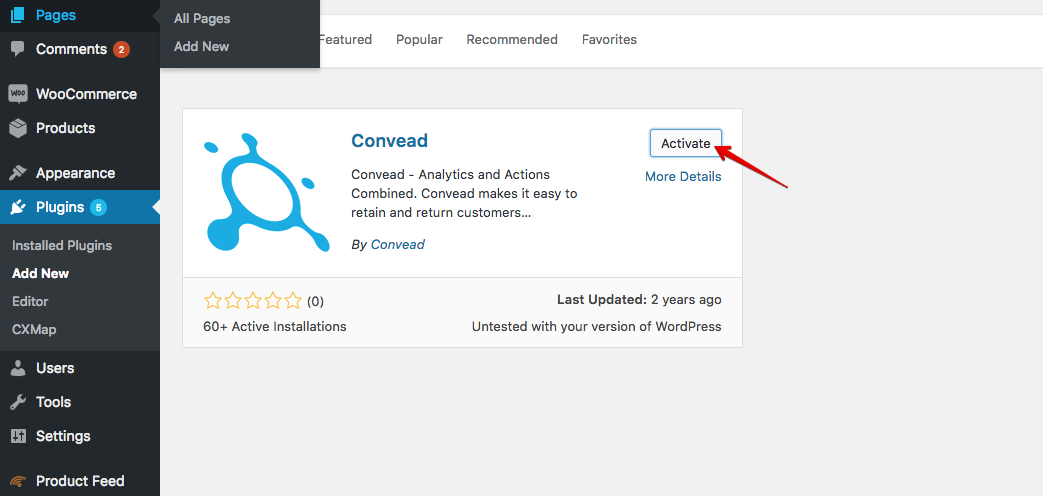Open the Favorites tab
The height and width of the screenshot is (496, 1043).
click(609, 40)
